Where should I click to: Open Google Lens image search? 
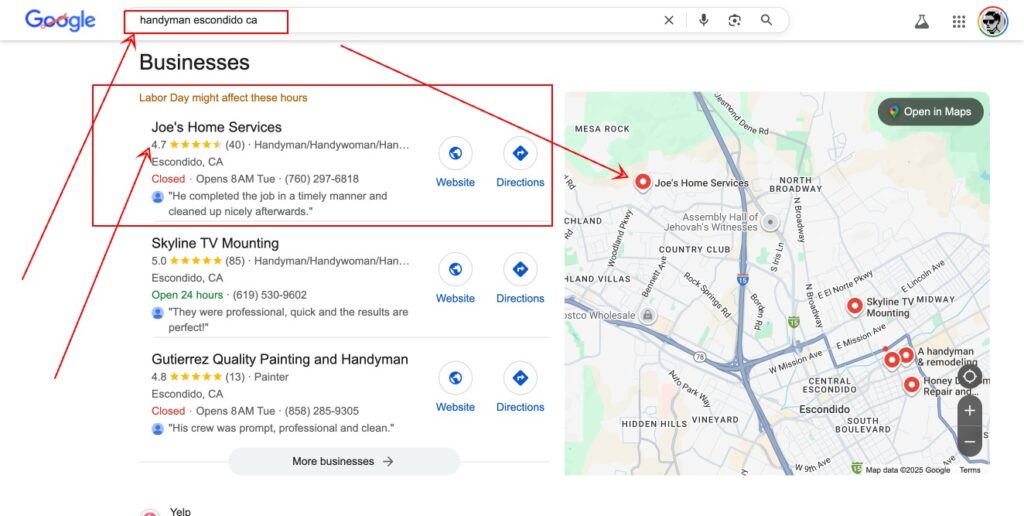pyautogui.click(x=735, y=20)
